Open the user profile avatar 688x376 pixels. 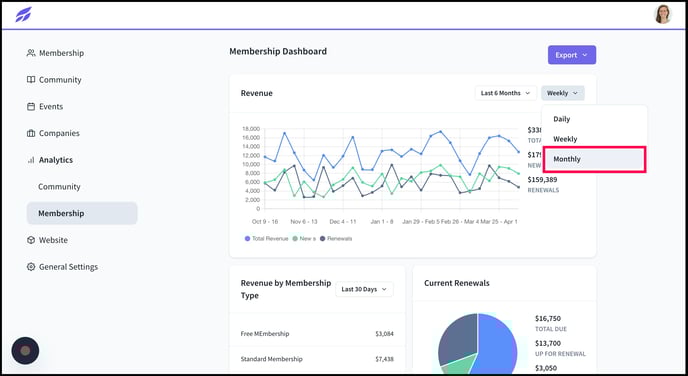(663, 14)
